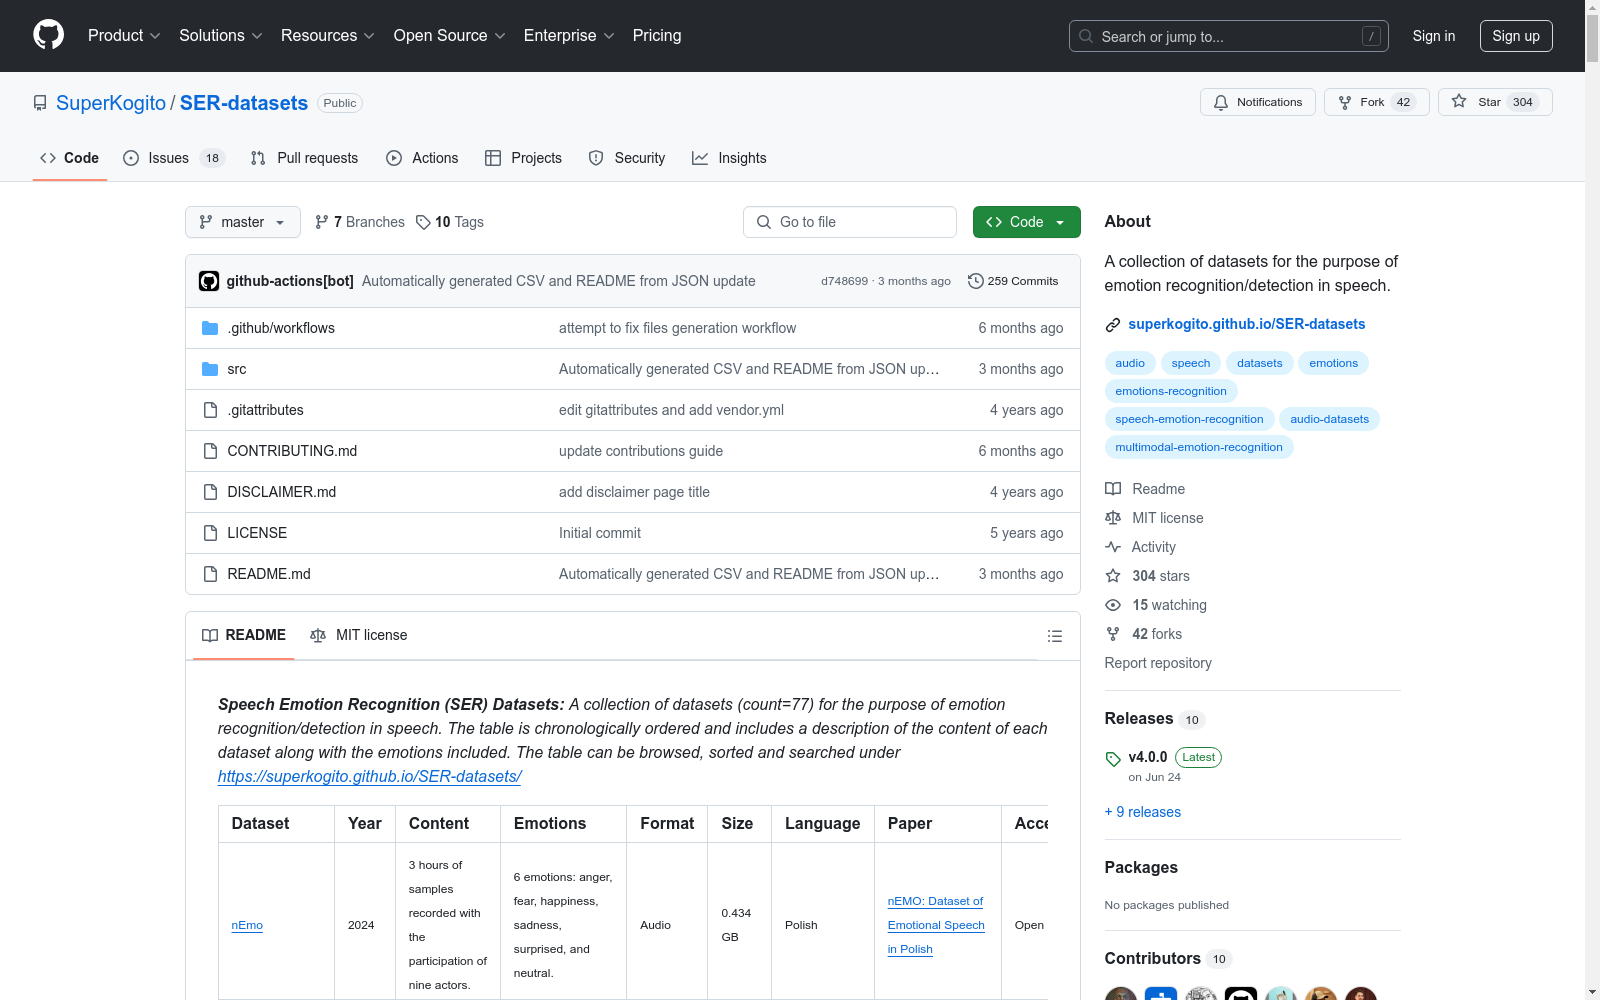Open the SuperKogito owner link
1600x1000 pixels.
pos(111,103)
